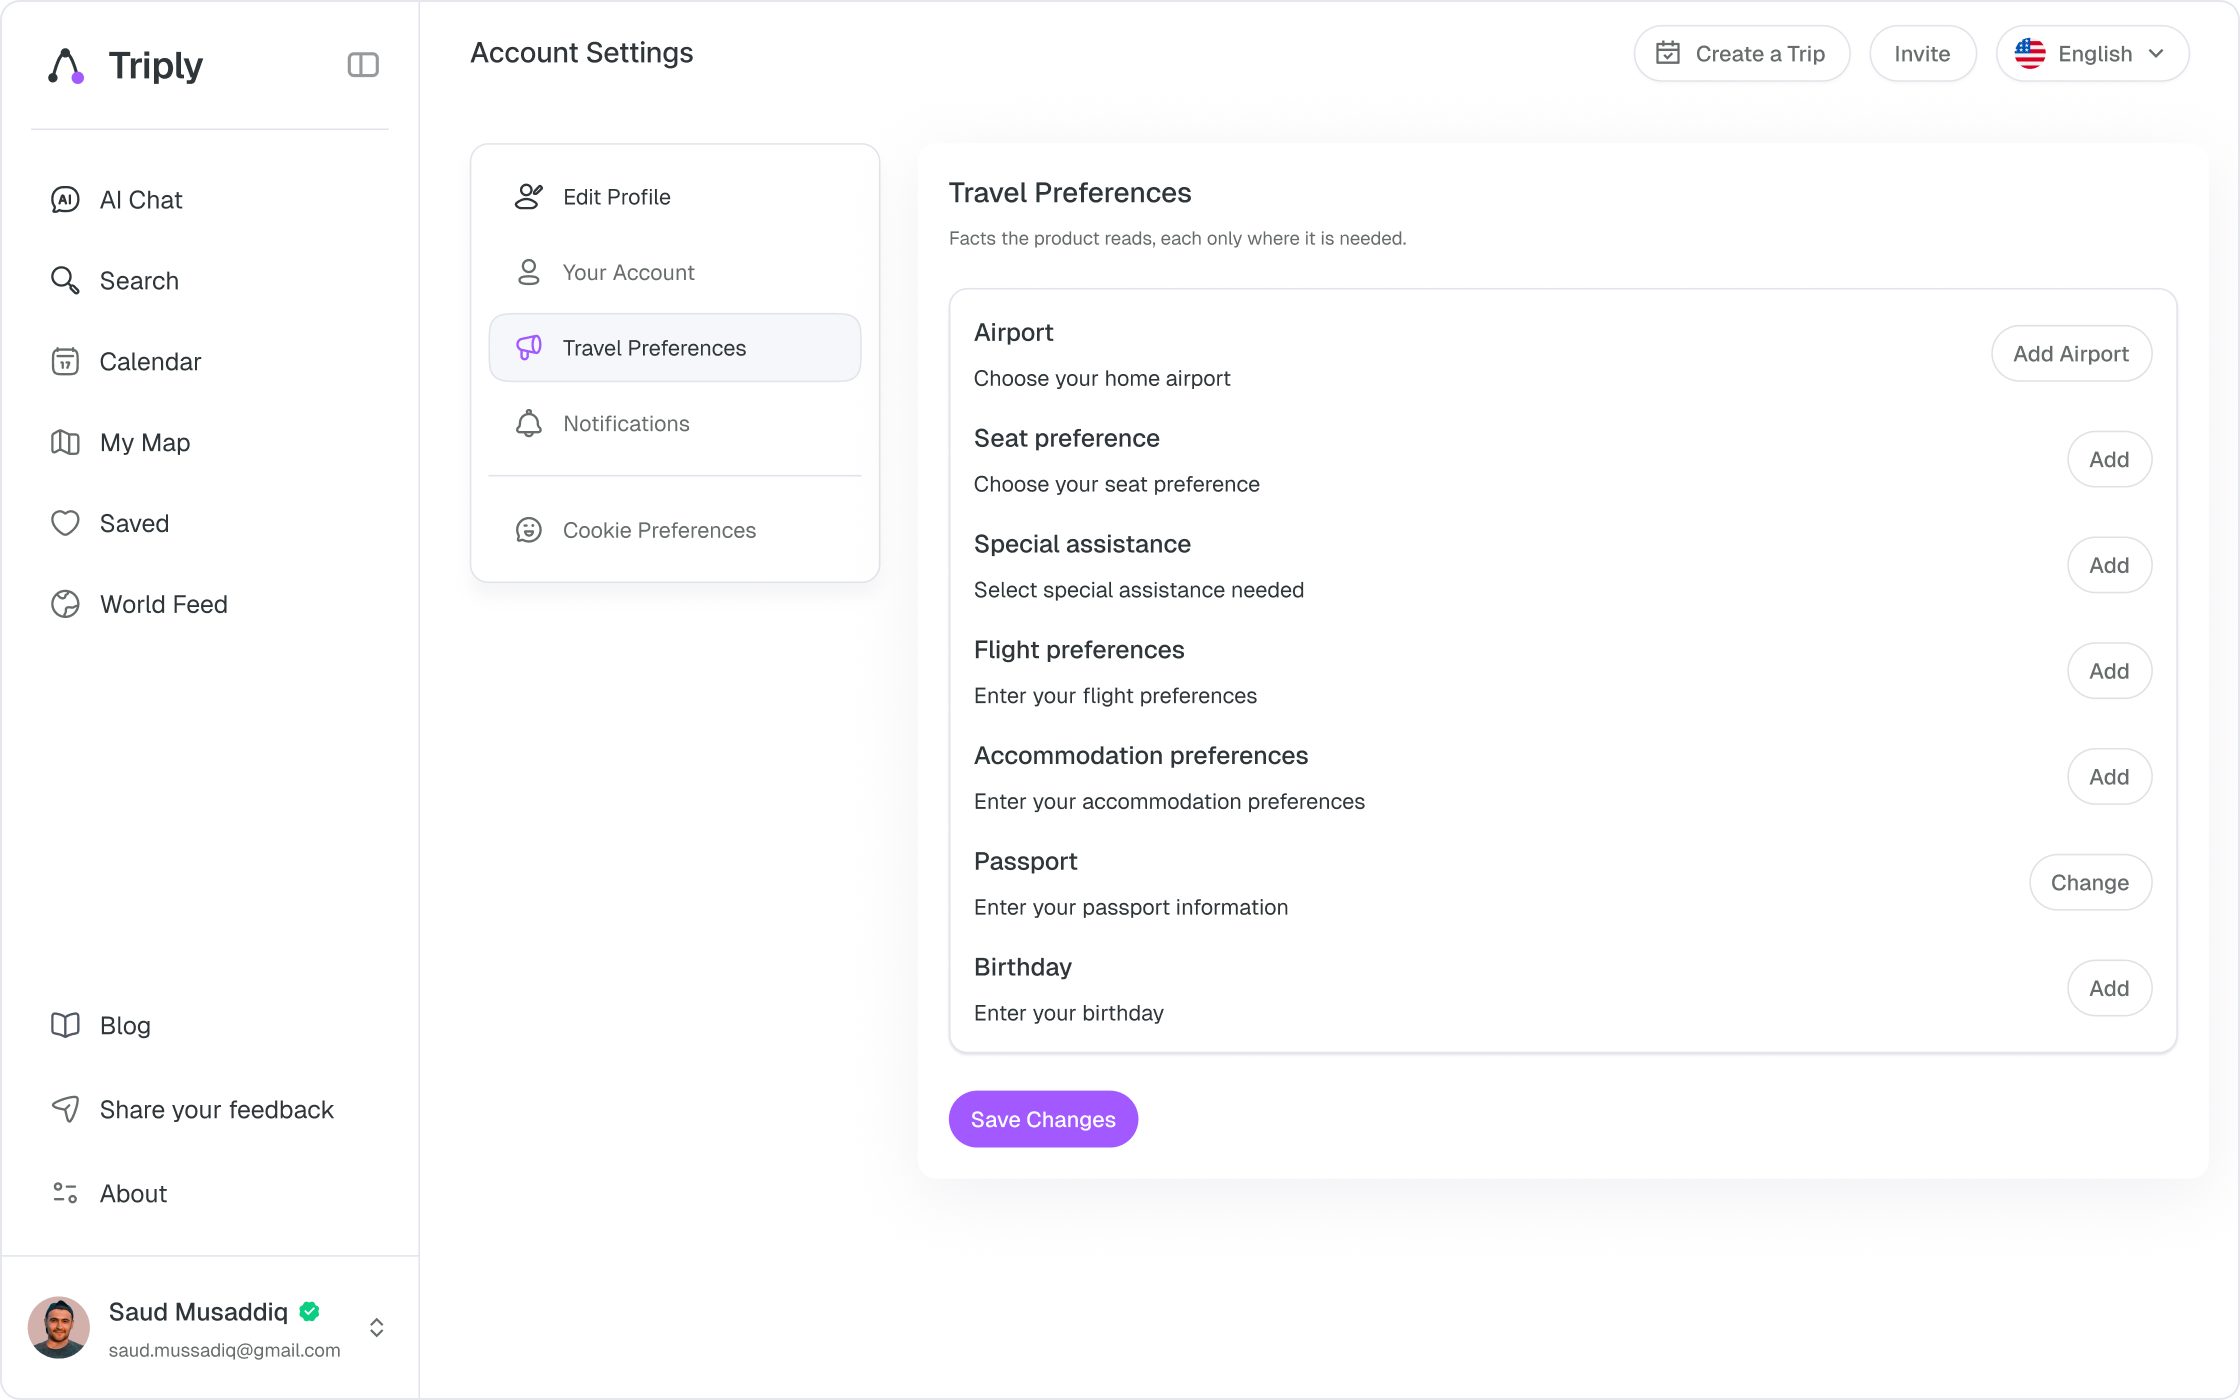Open the English language dropdown arrow
Viewport: 2240px width, 1400px height.
2157,53
